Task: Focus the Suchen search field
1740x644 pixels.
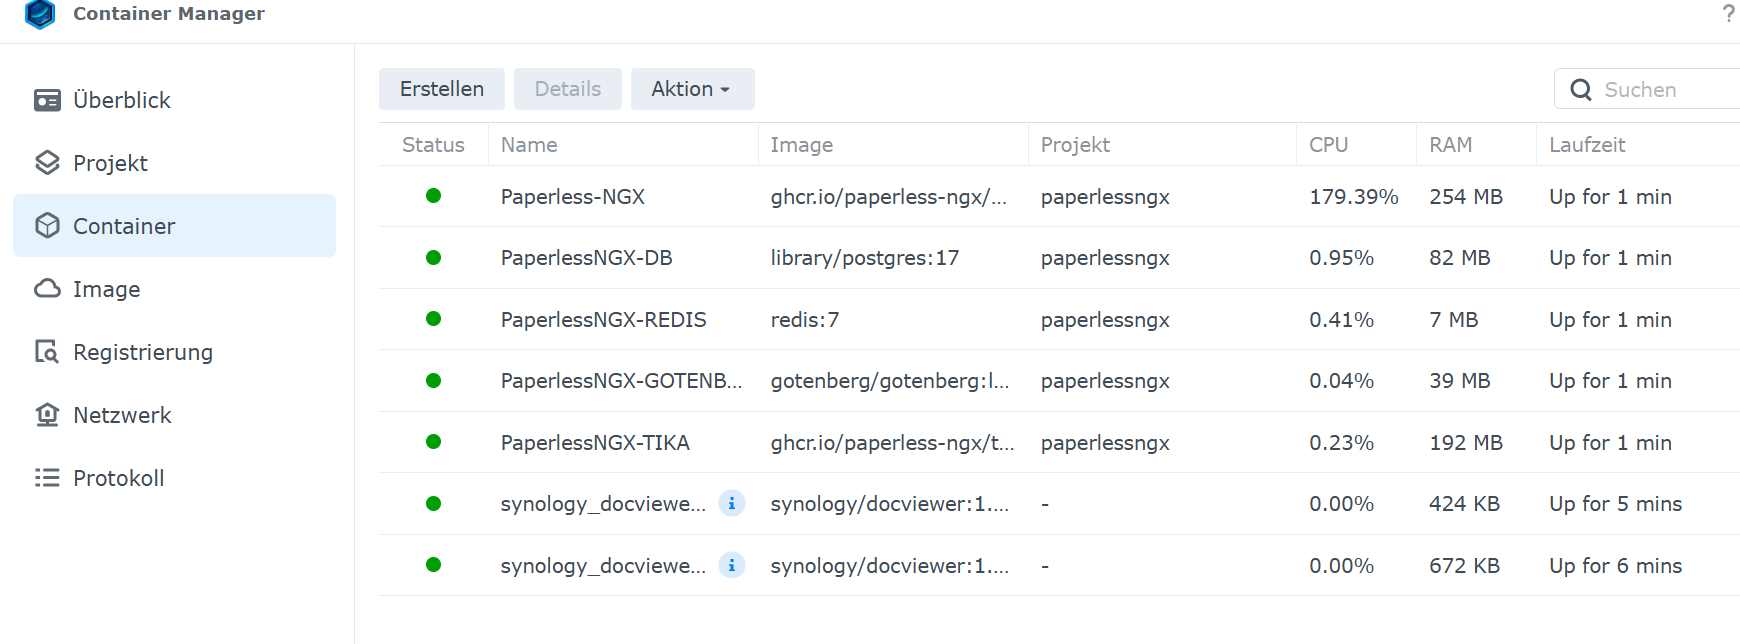Action: (1665, 90)
